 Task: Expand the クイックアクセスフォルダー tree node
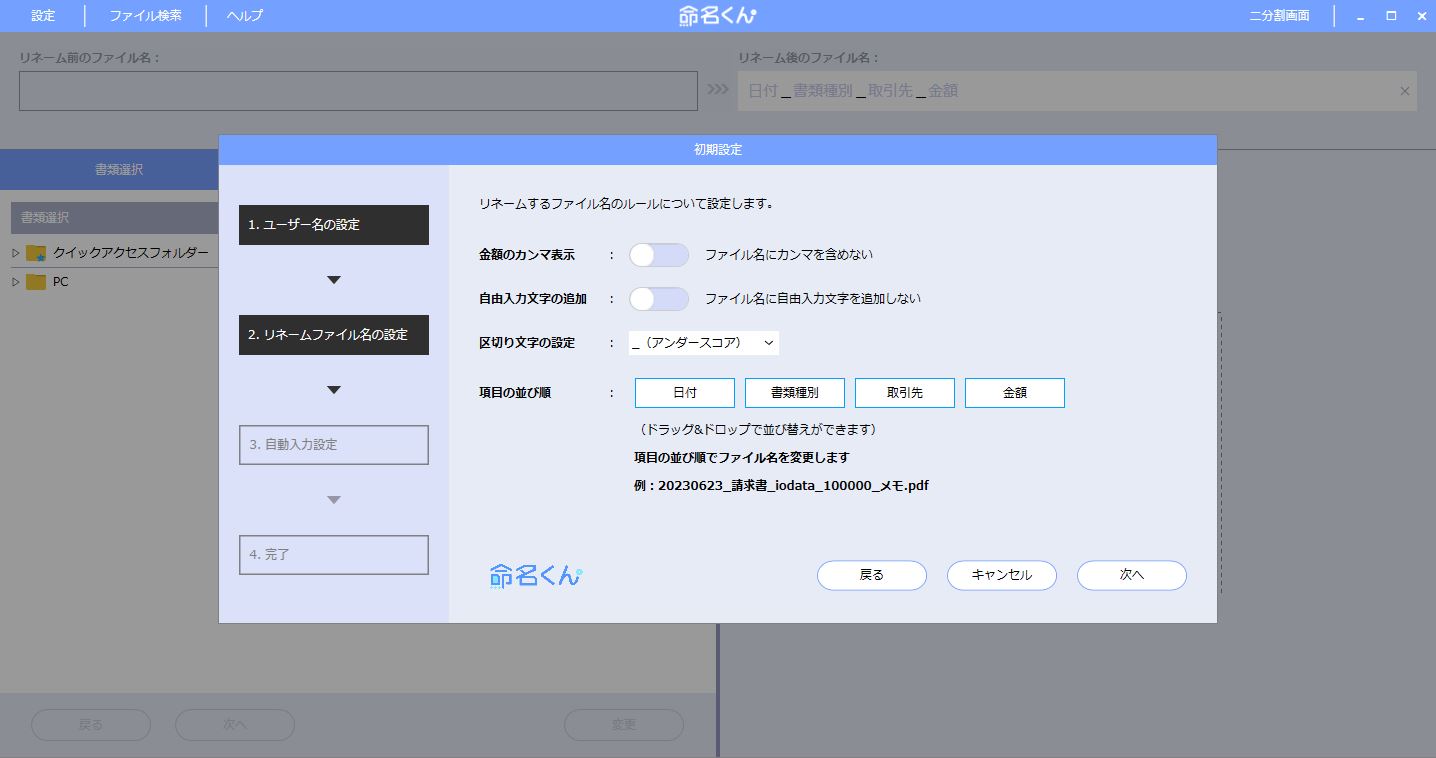point(14,253)
